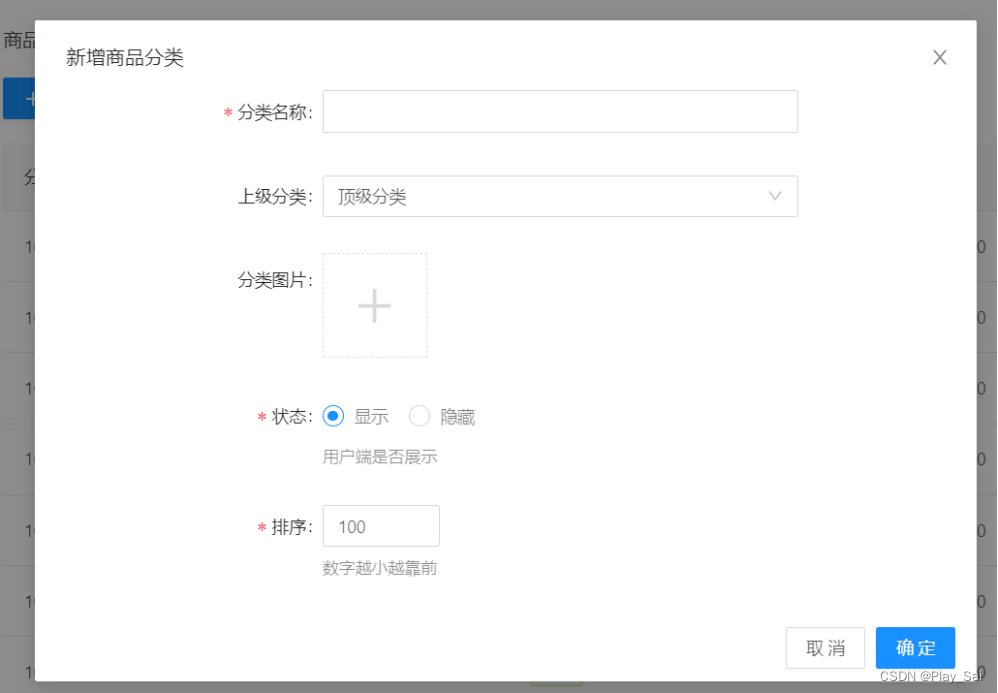
Task: Focus the 排序 input showing 100
Action: (381, 526)
